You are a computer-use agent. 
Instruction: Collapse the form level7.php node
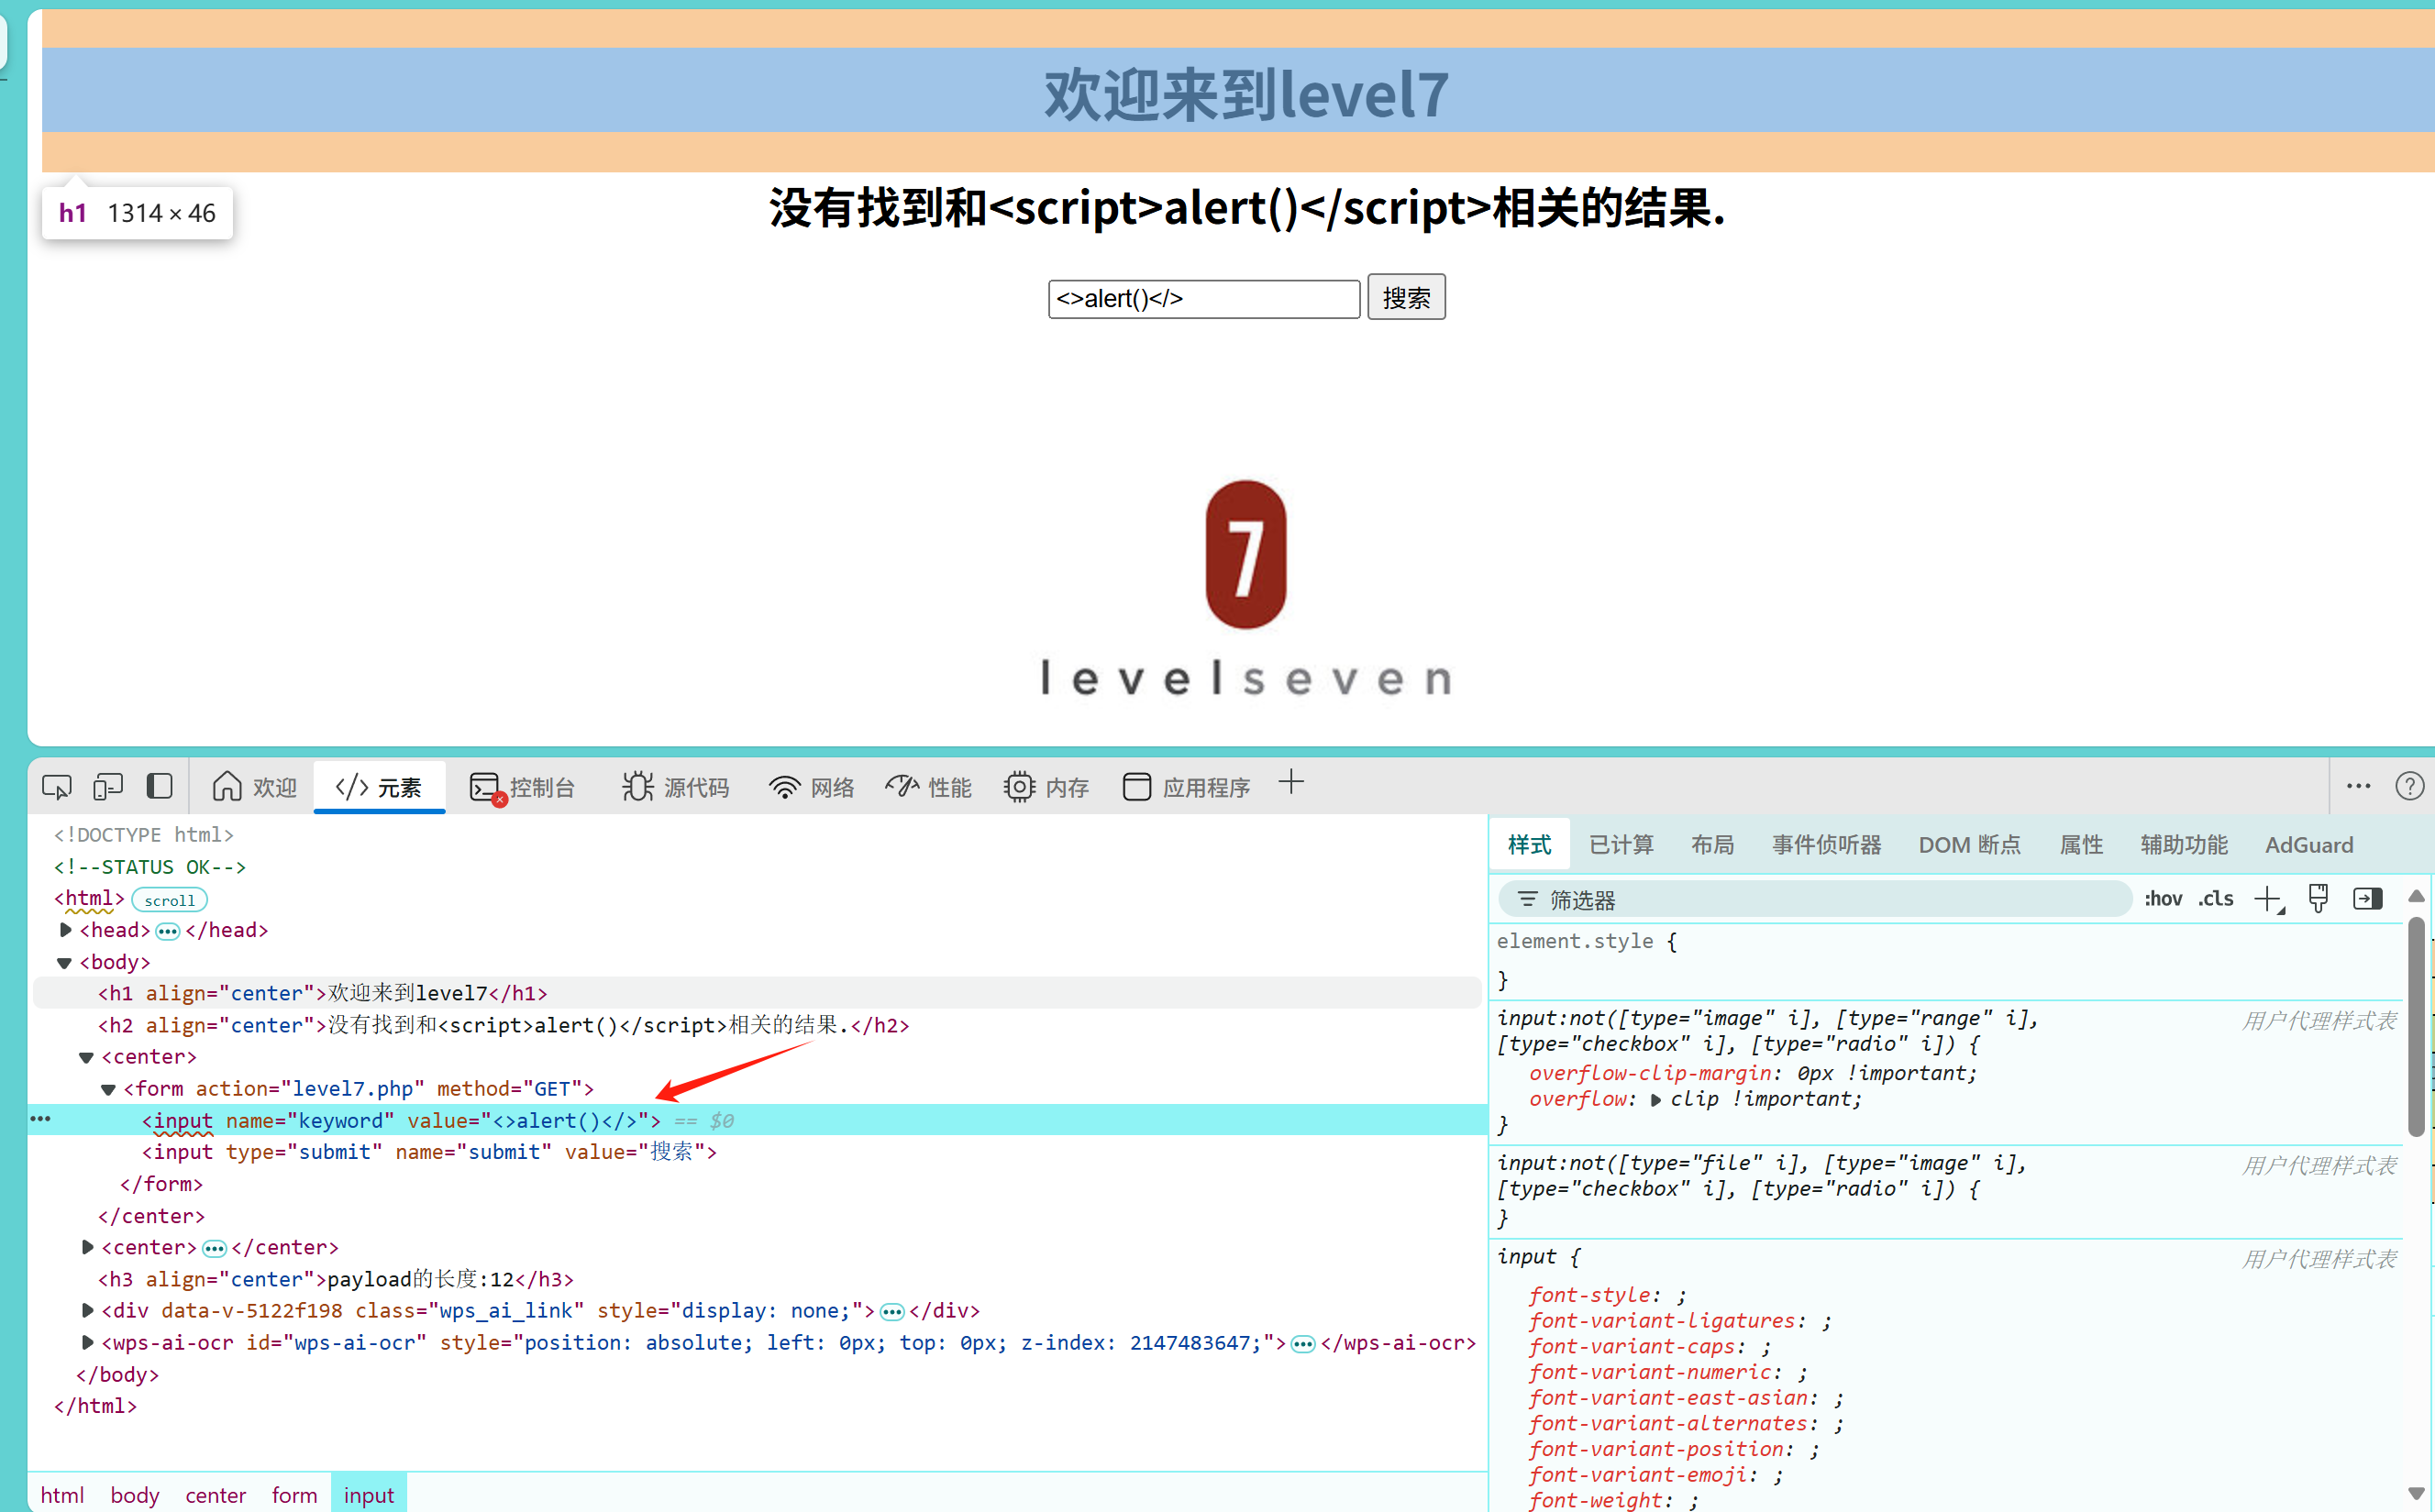(x=108, y=1089)
